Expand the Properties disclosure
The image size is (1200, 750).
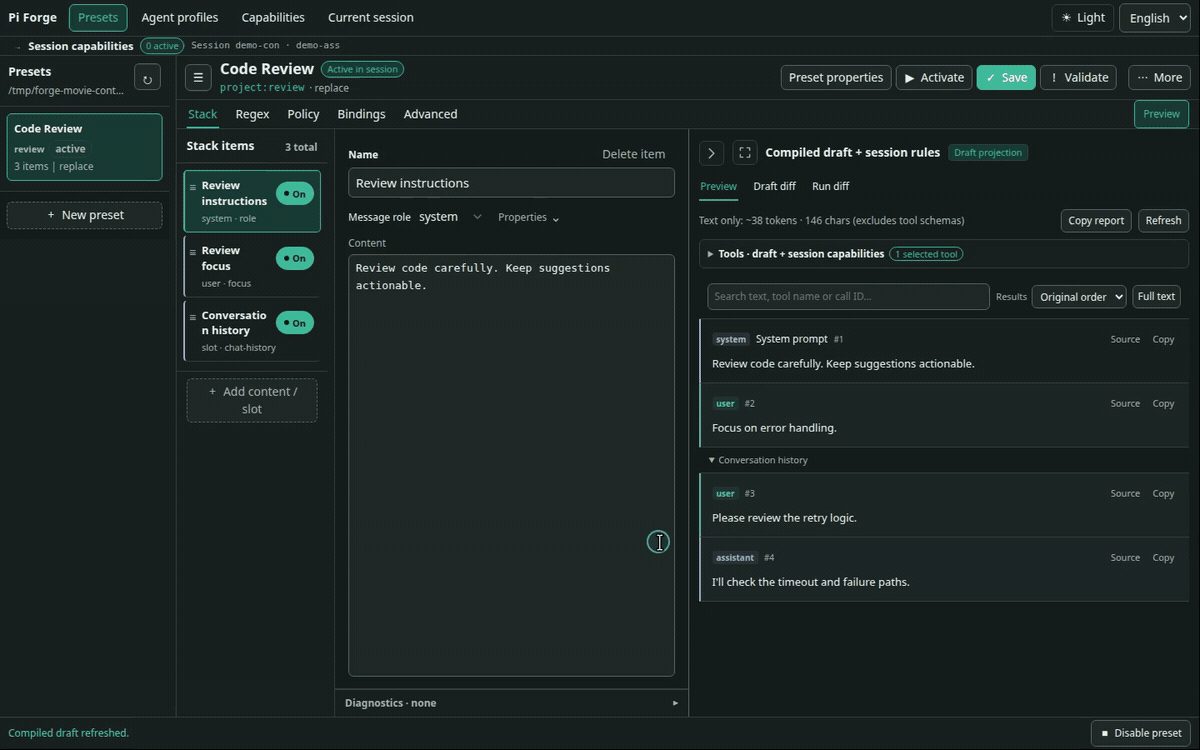point(528,217)
